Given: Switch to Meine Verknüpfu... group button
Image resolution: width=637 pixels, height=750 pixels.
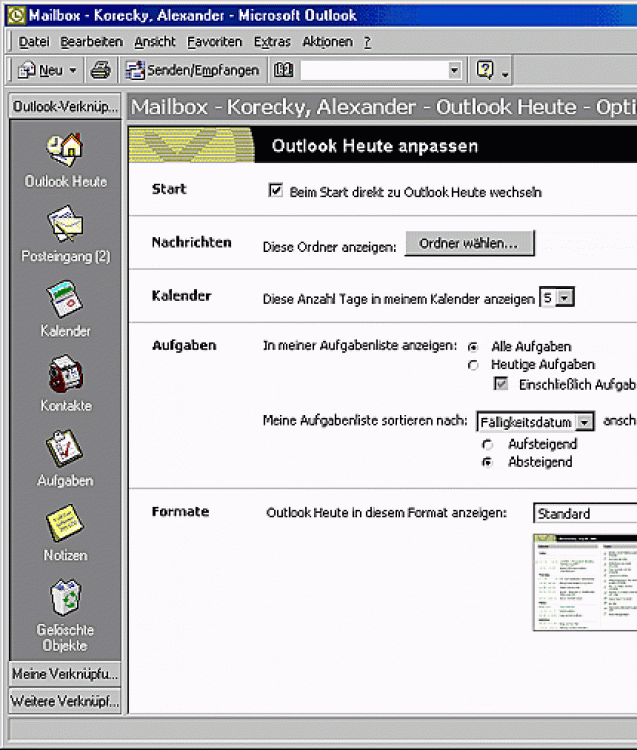Looking at the screenshot, I should coord(65,674).
